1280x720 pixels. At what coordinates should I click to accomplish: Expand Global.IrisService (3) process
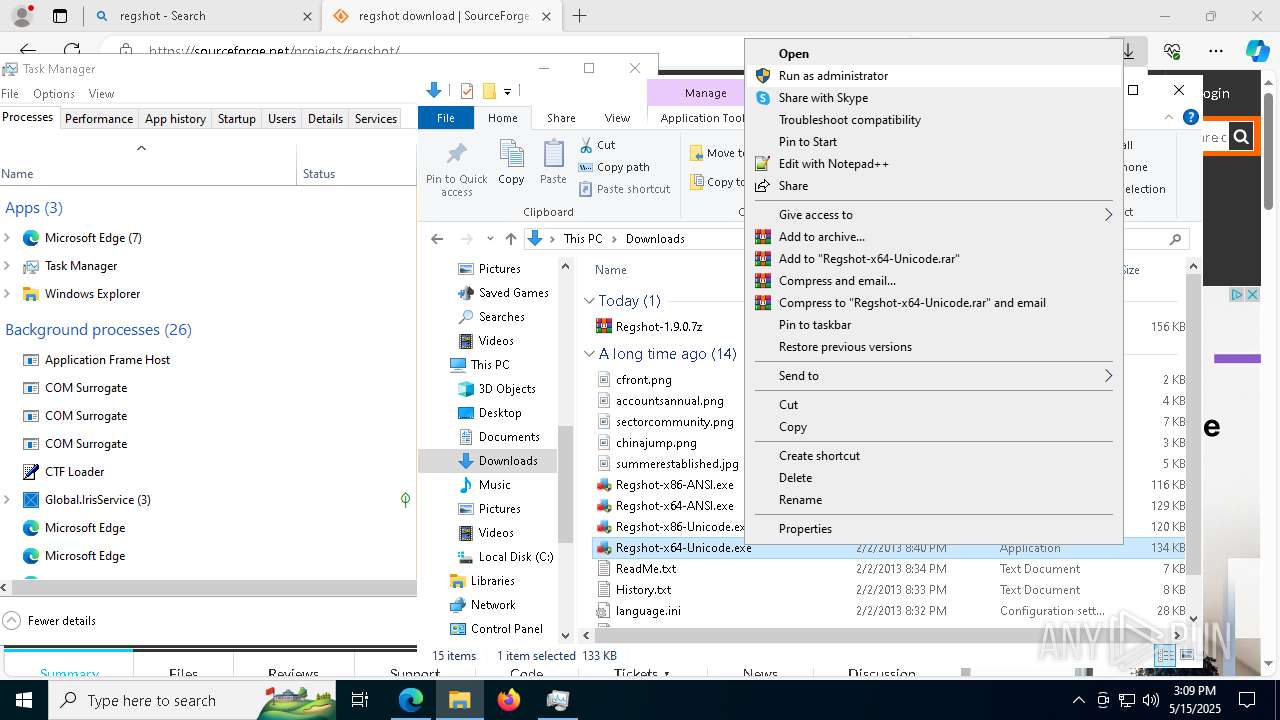coord(7,500)
